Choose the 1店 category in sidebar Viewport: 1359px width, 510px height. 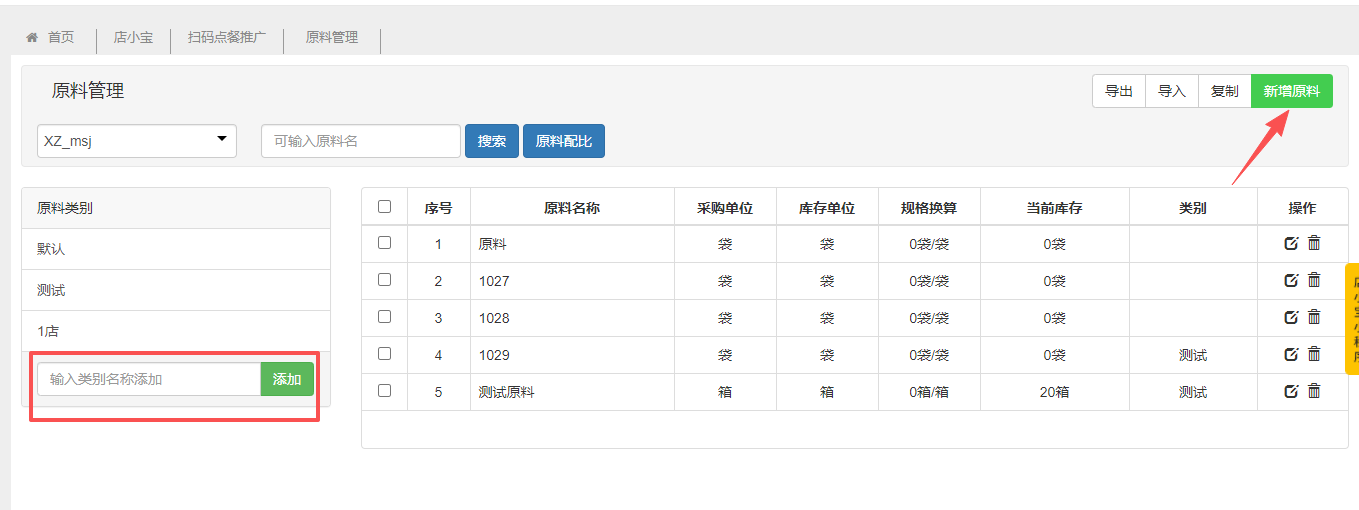(48, 331)
